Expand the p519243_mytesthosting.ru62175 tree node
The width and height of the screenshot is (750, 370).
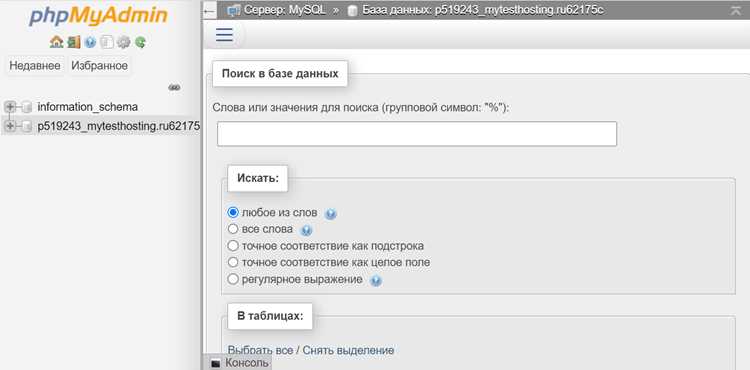(10, 126)
